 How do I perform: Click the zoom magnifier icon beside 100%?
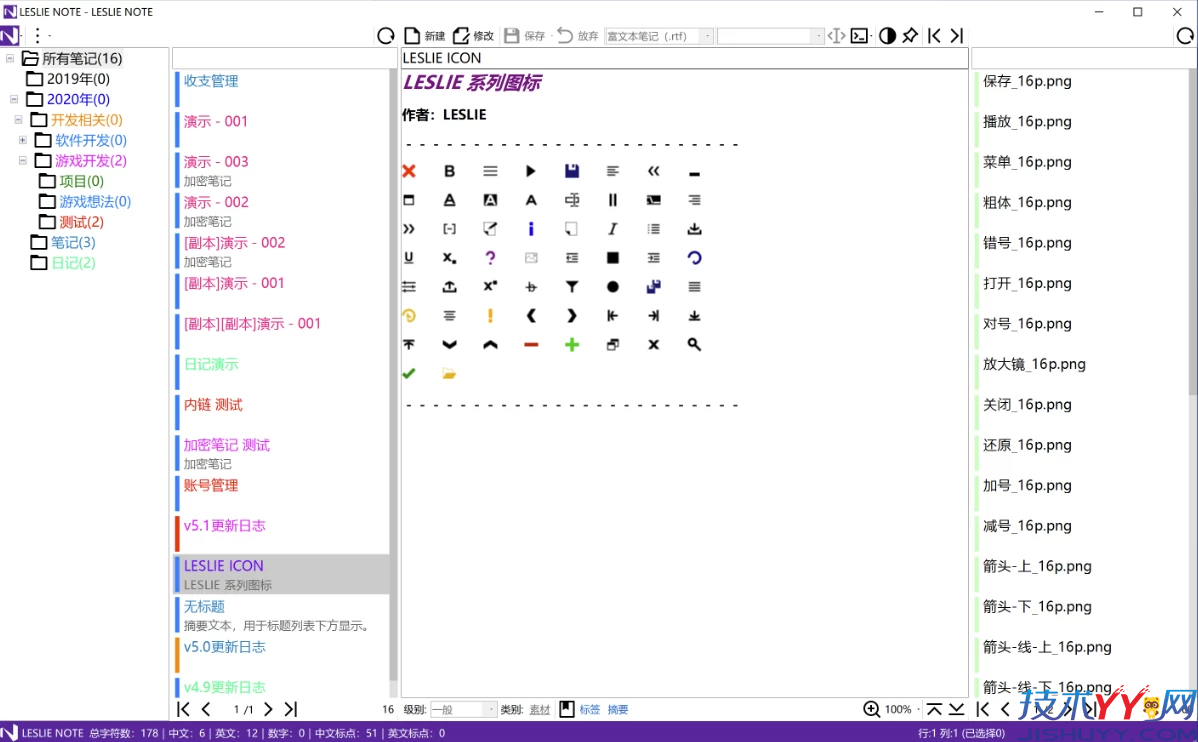[872, 709]
